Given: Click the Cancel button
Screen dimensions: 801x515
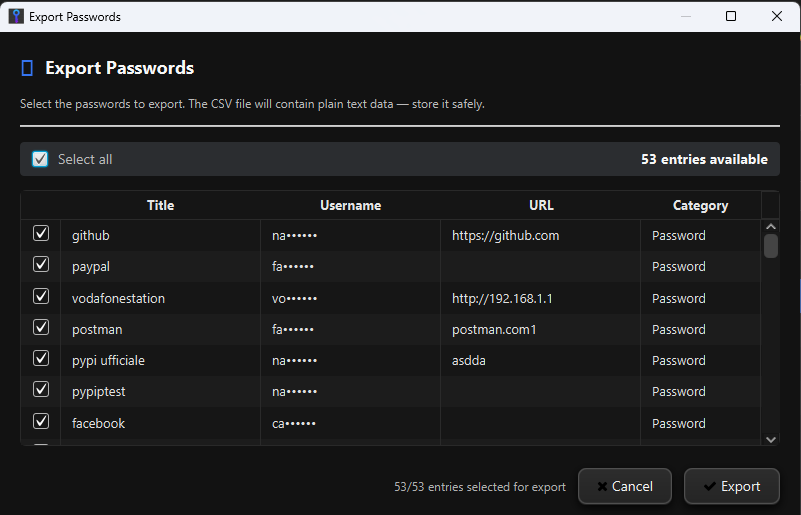Looking at the screenshot, I should (x=625, y=486).
